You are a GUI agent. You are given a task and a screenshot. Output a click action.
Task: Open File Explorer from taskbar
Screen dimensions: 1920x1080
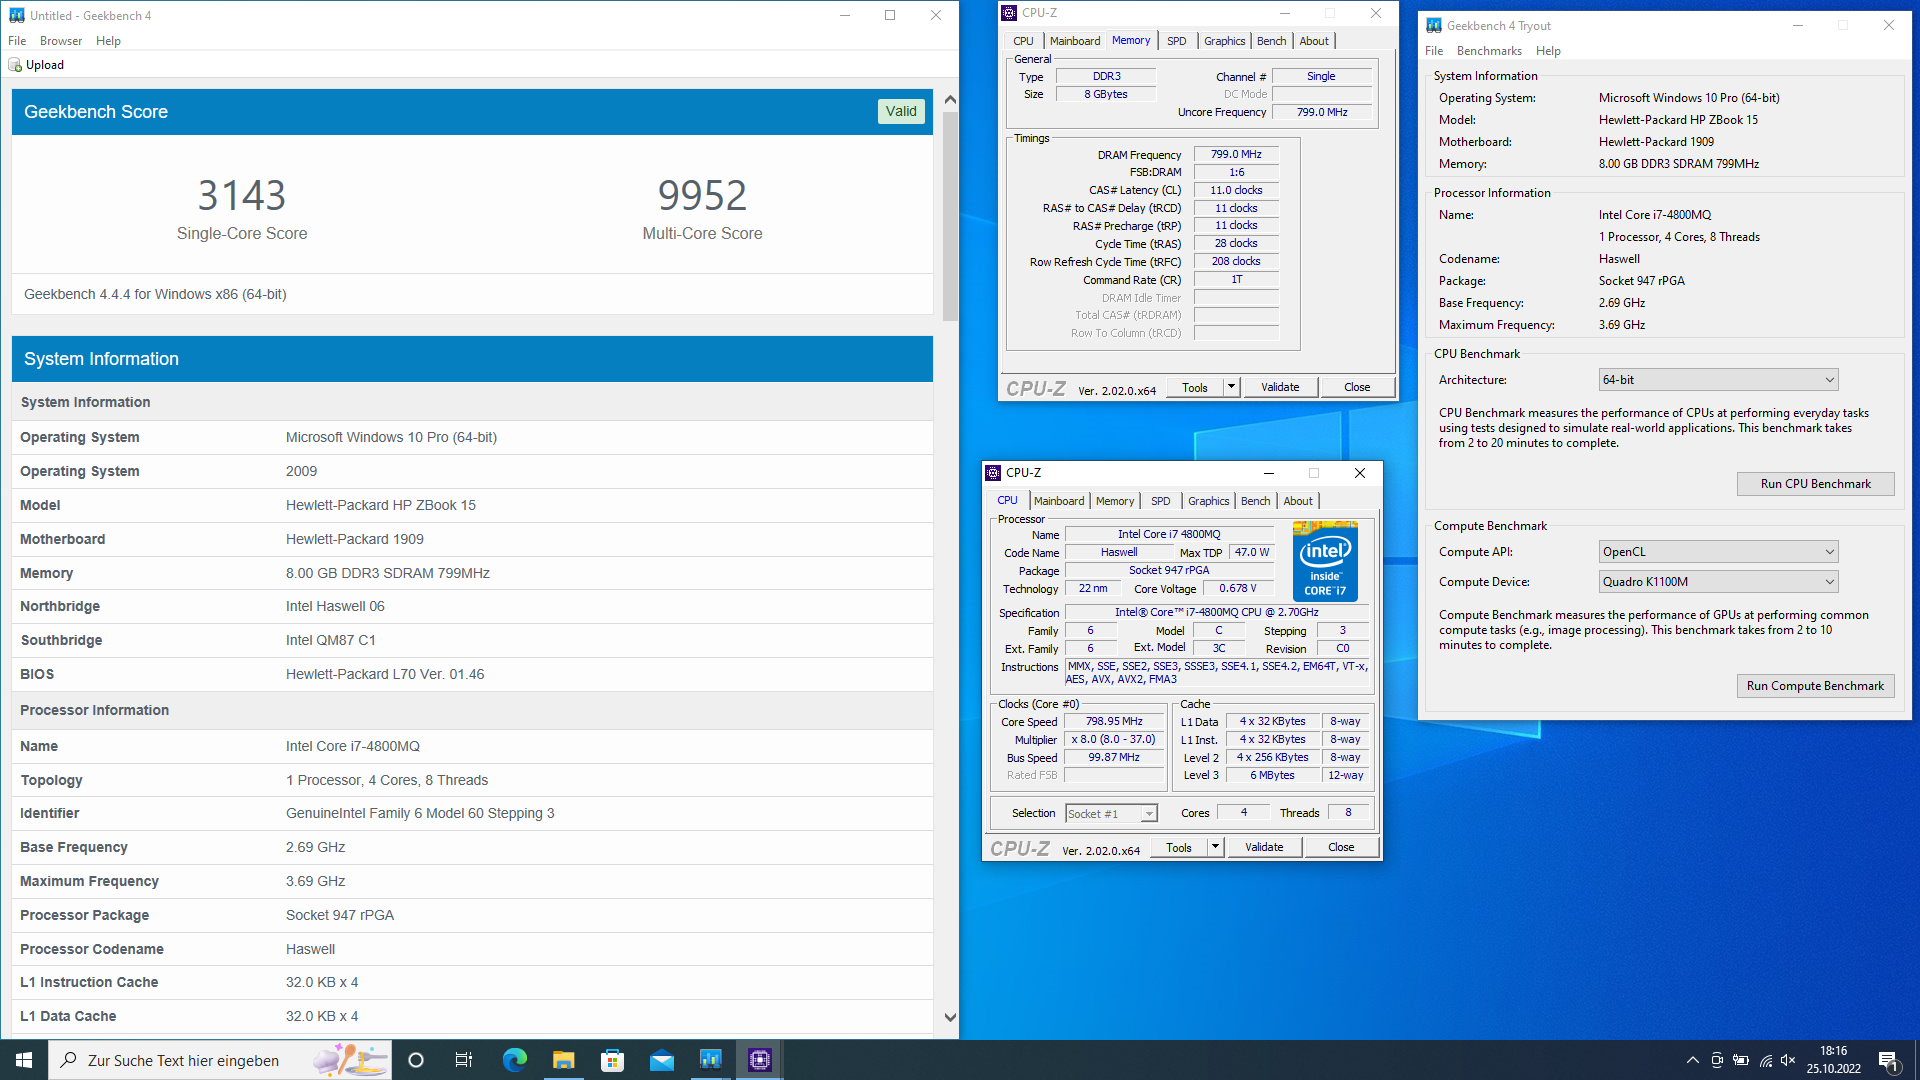564,1060
